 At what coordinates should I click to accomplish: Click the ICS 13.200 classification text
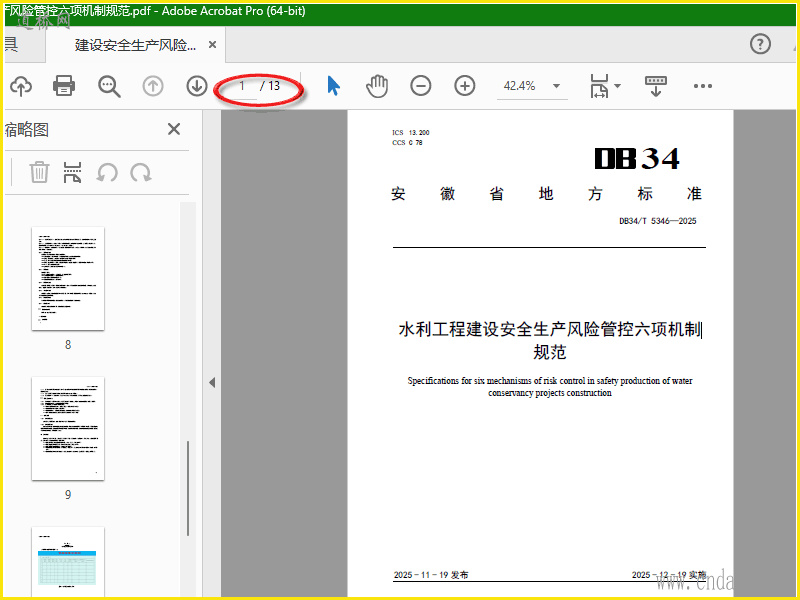(x=411, y=133)
